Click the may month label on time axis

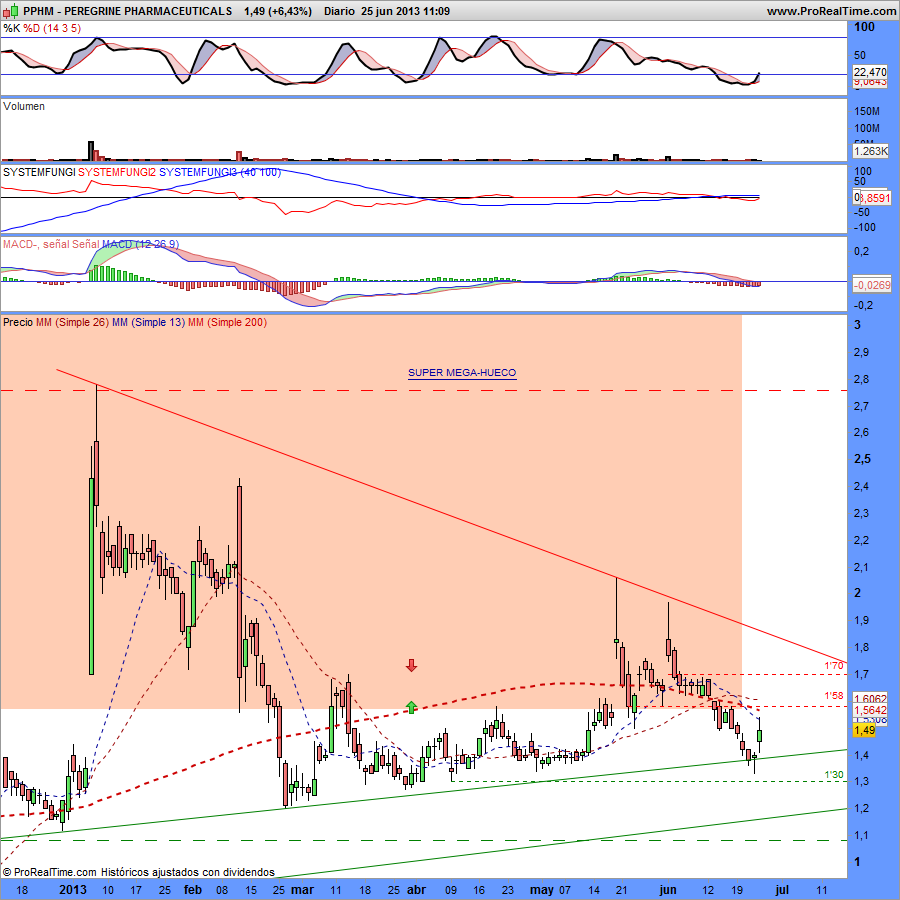pos(542,890)
